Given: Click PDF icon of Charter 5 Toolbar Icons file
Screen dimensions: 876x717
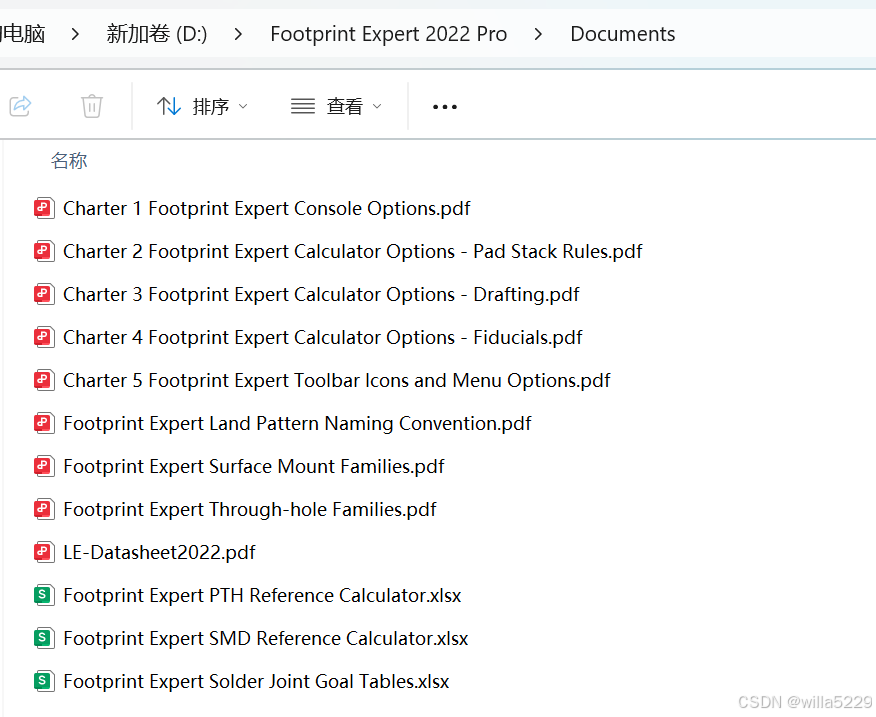Looking at the screenshot, I should click(x=44, y=381).
